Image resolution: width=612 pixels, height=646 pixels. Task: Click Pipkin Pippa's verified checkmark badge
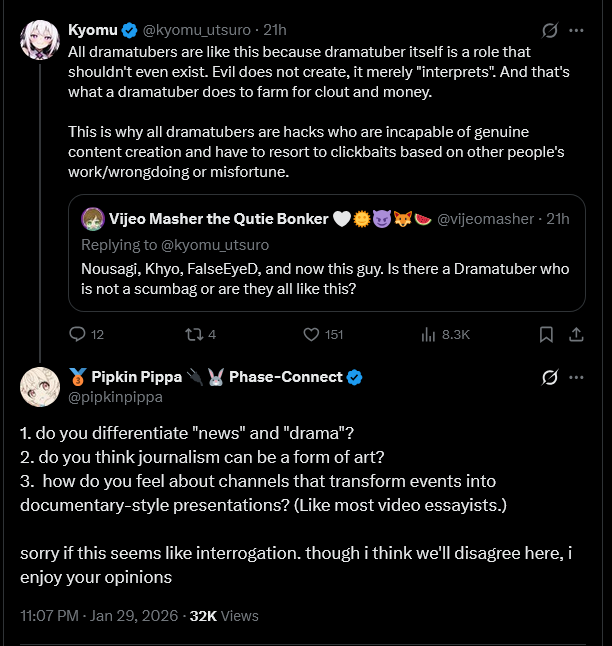pyautogui.click(x=354, y=377)
